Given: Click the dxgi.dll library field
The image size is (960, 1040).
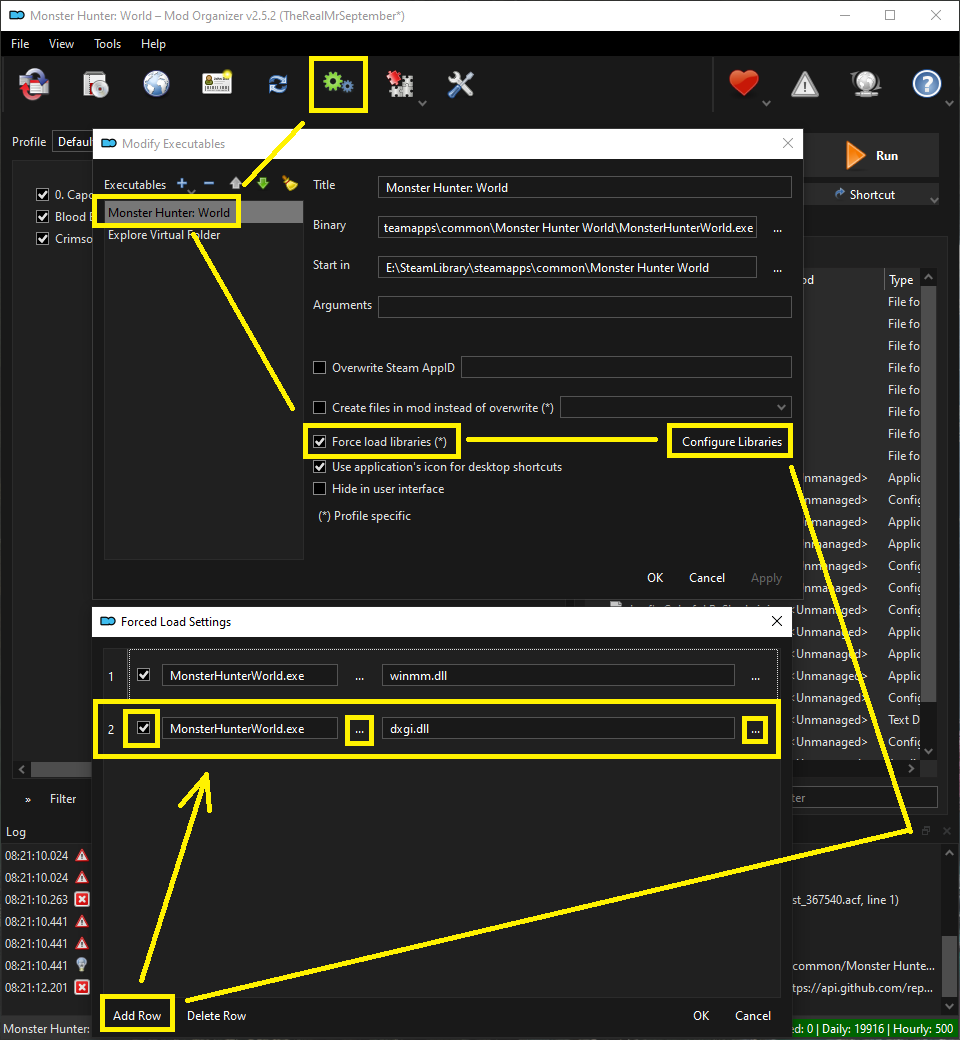Looking at the screenshot, I should tap(558, 729).
